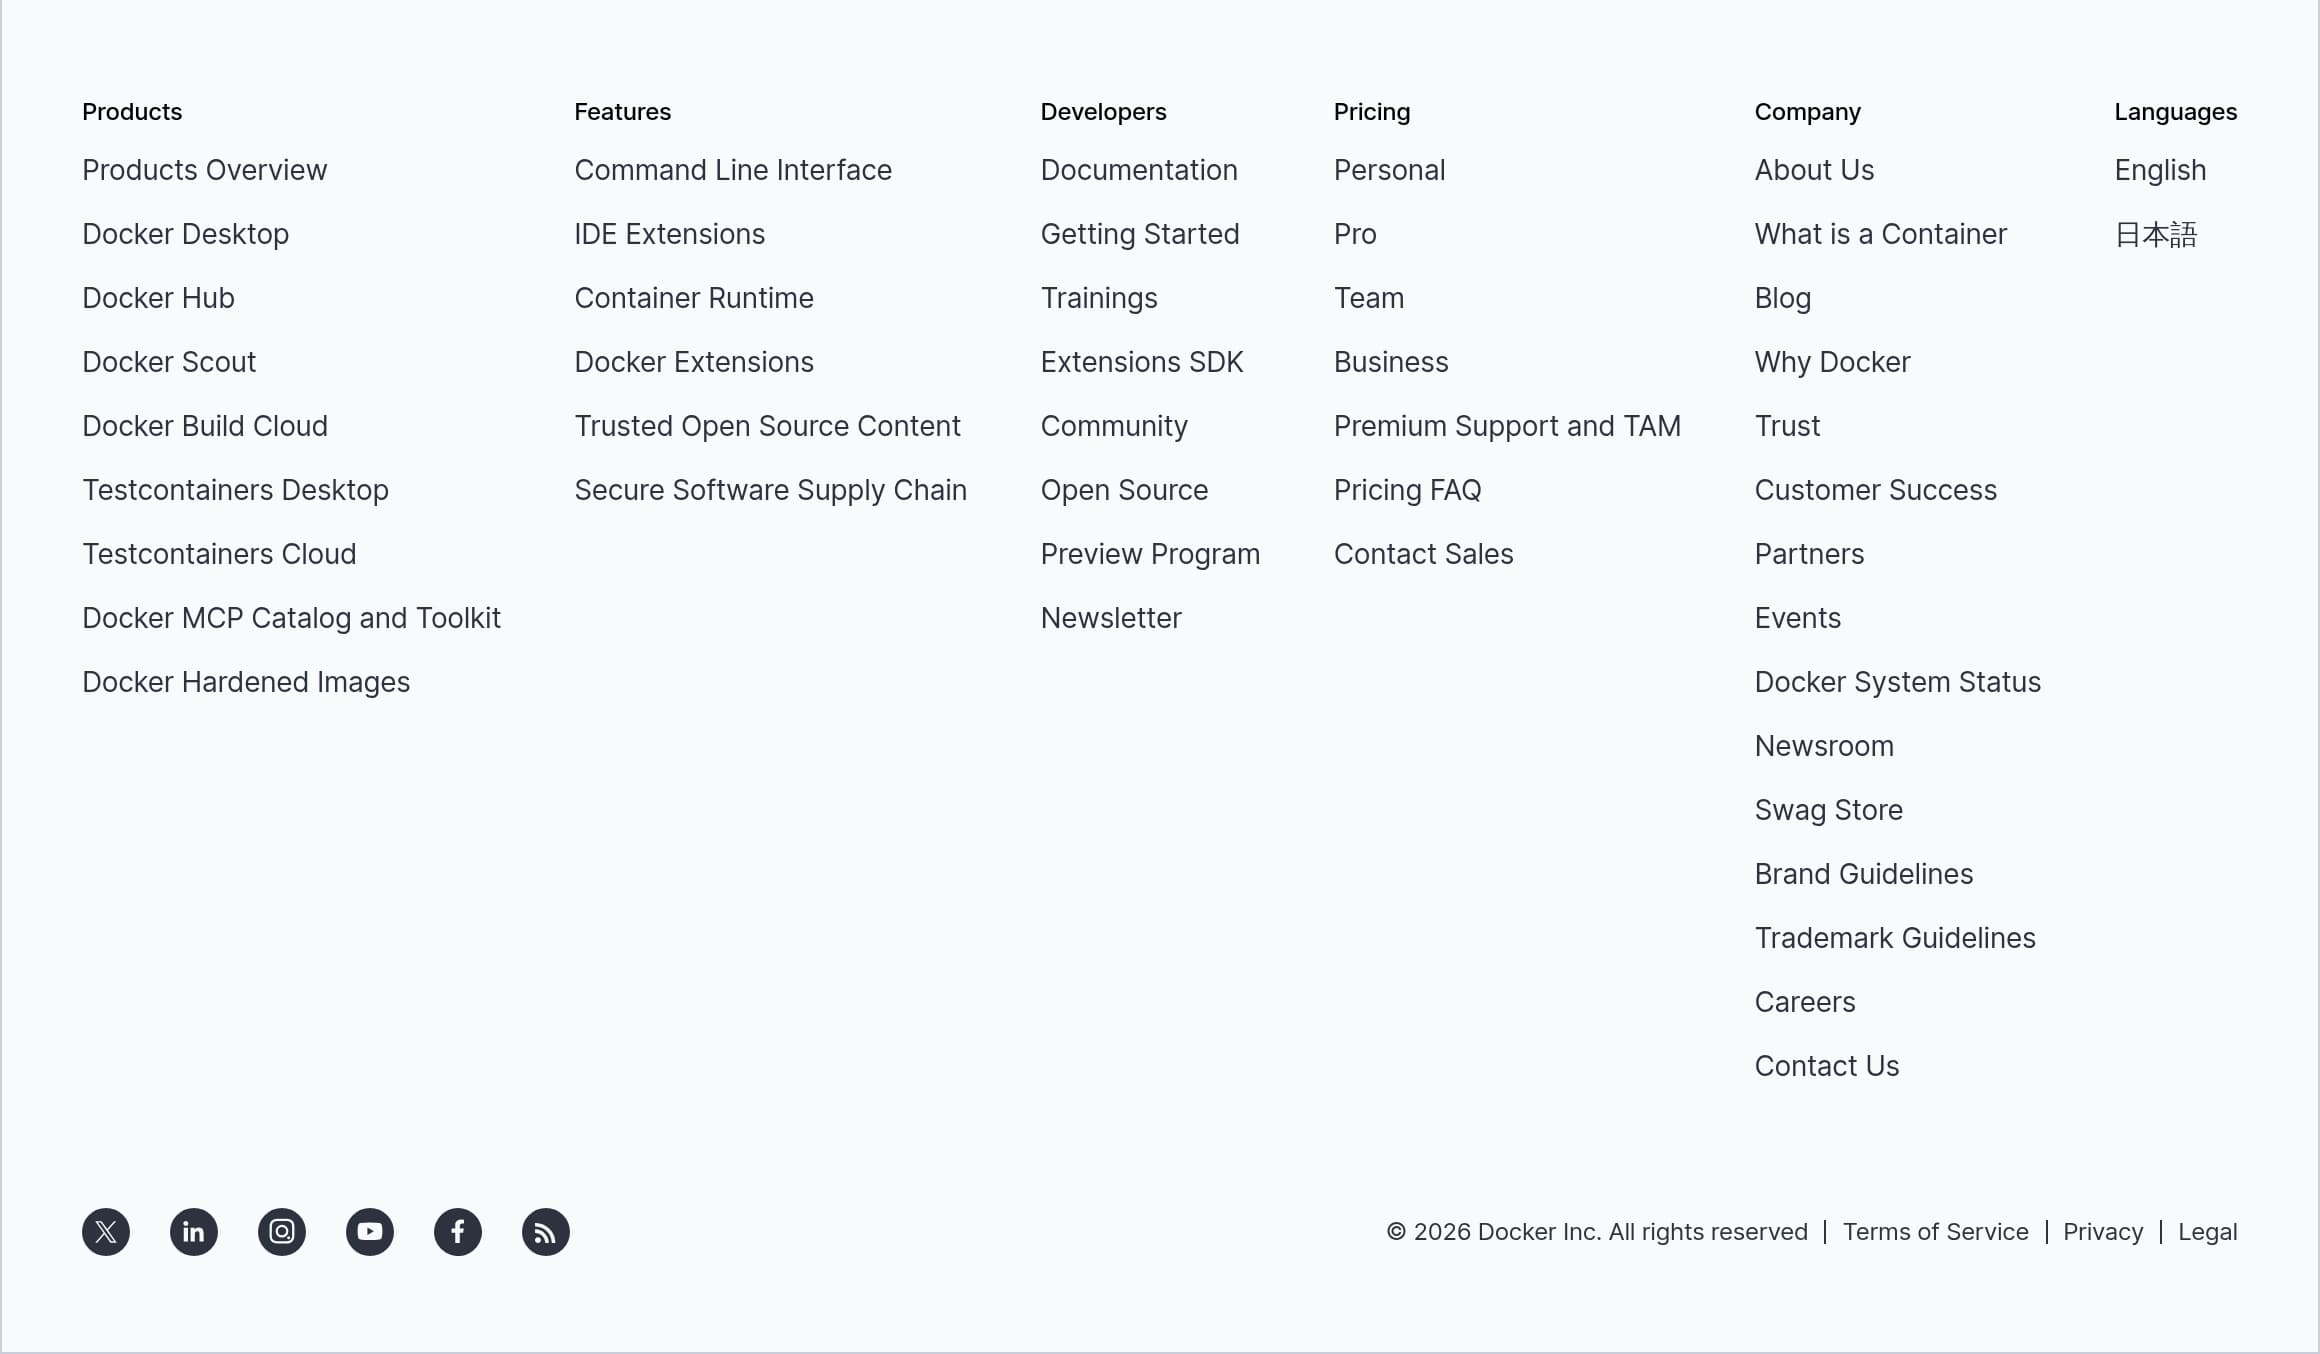Open Docker's YouTube channel
This screenshot has height=1354, width=2320.
(369, 1232)
